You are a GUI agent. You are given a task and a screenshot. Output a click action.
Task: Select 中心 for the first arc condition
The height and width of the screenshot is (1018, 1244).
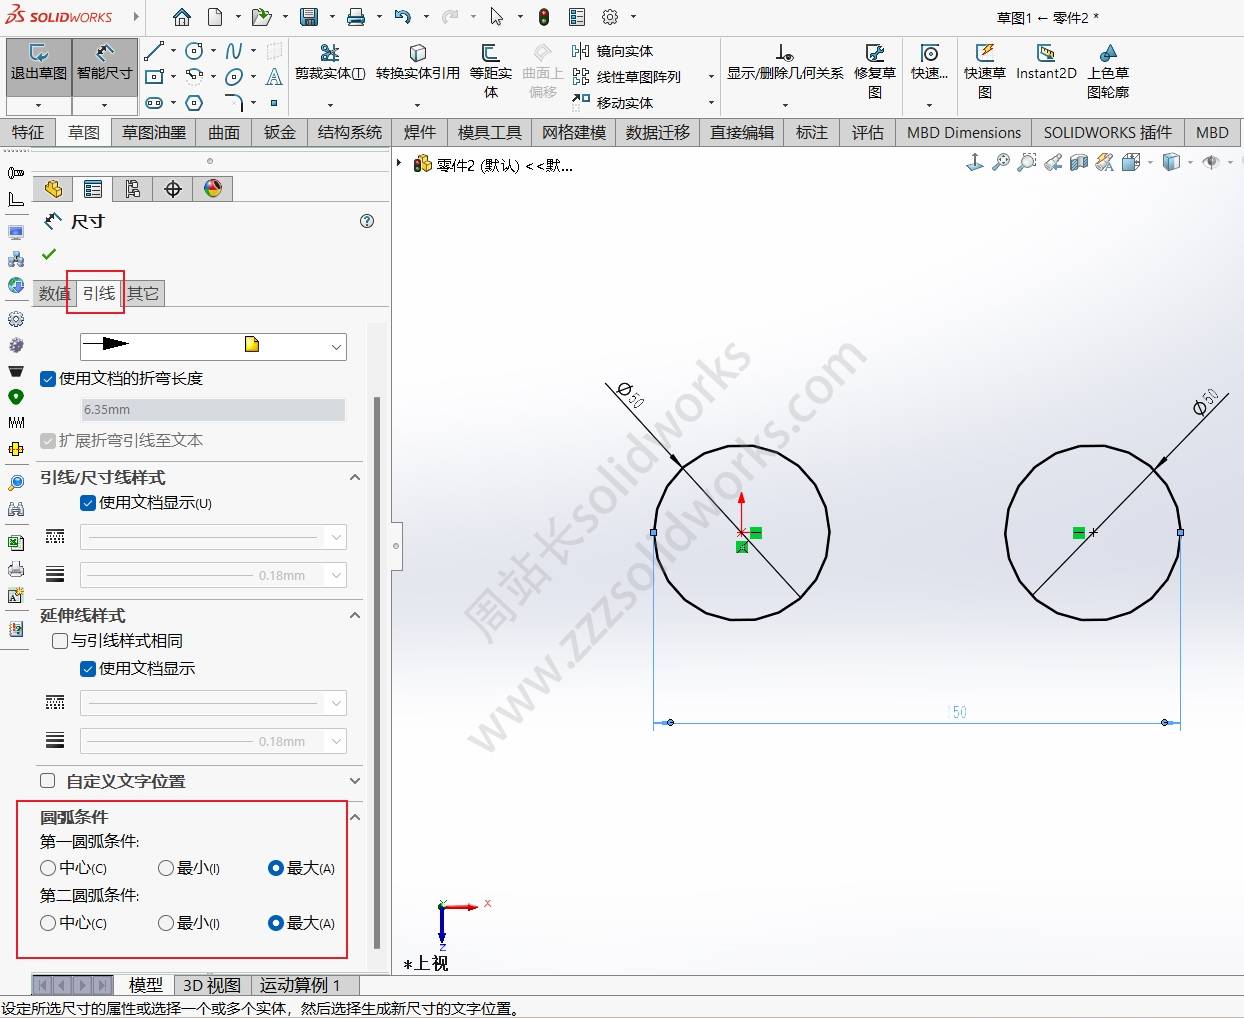(x=48, y=868)
